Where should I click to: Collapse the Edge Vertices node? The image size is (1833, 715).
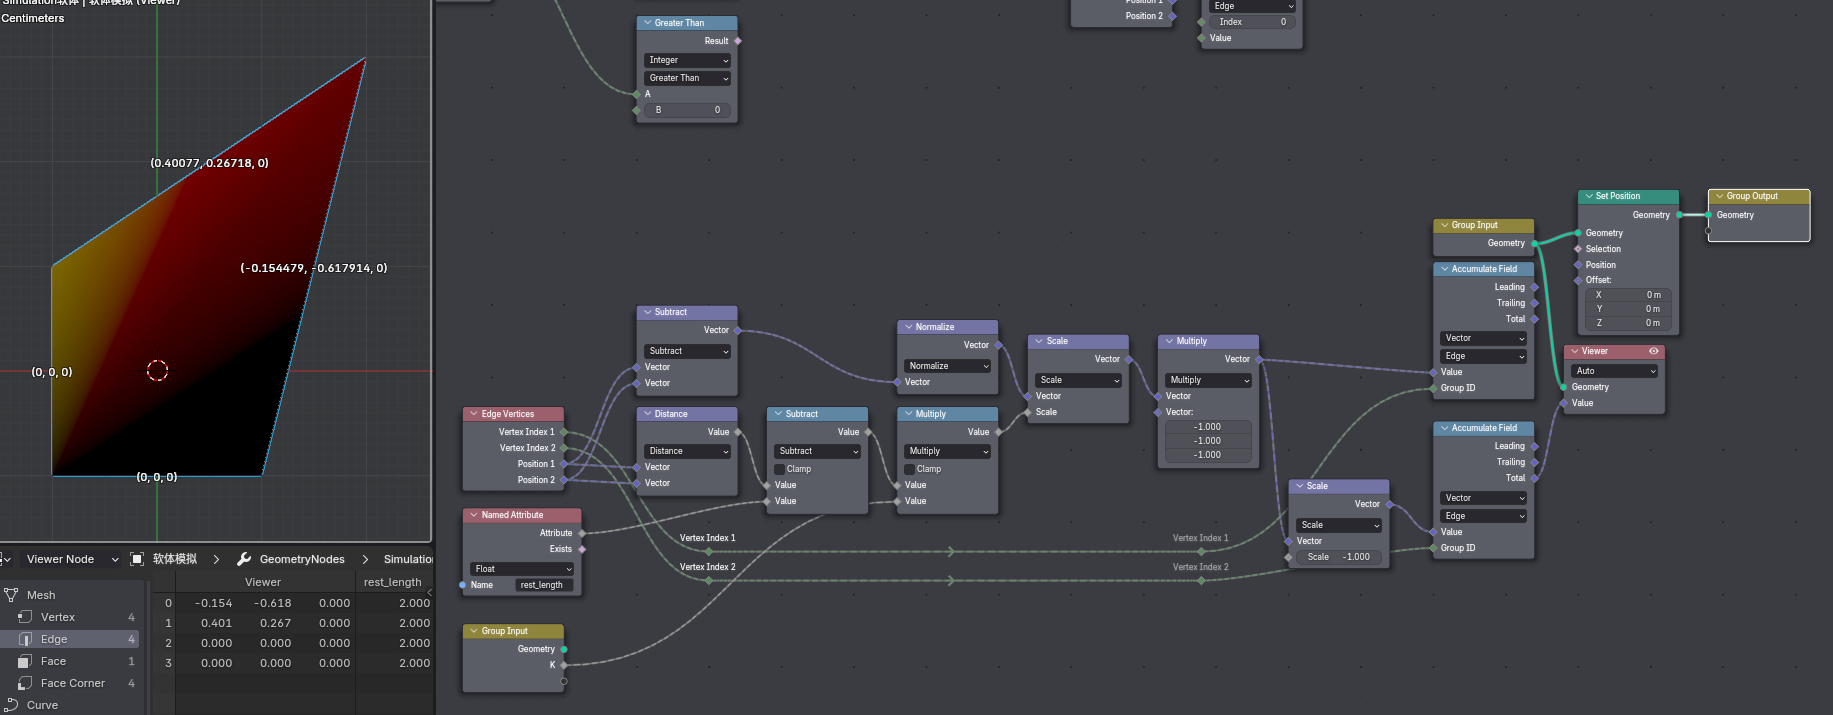pos(473,414)
